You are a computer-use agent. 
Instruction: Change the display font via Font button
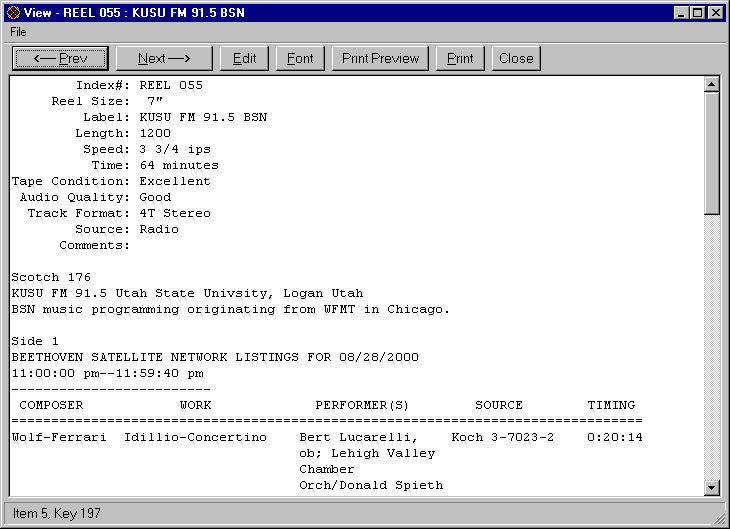point(300,58)
